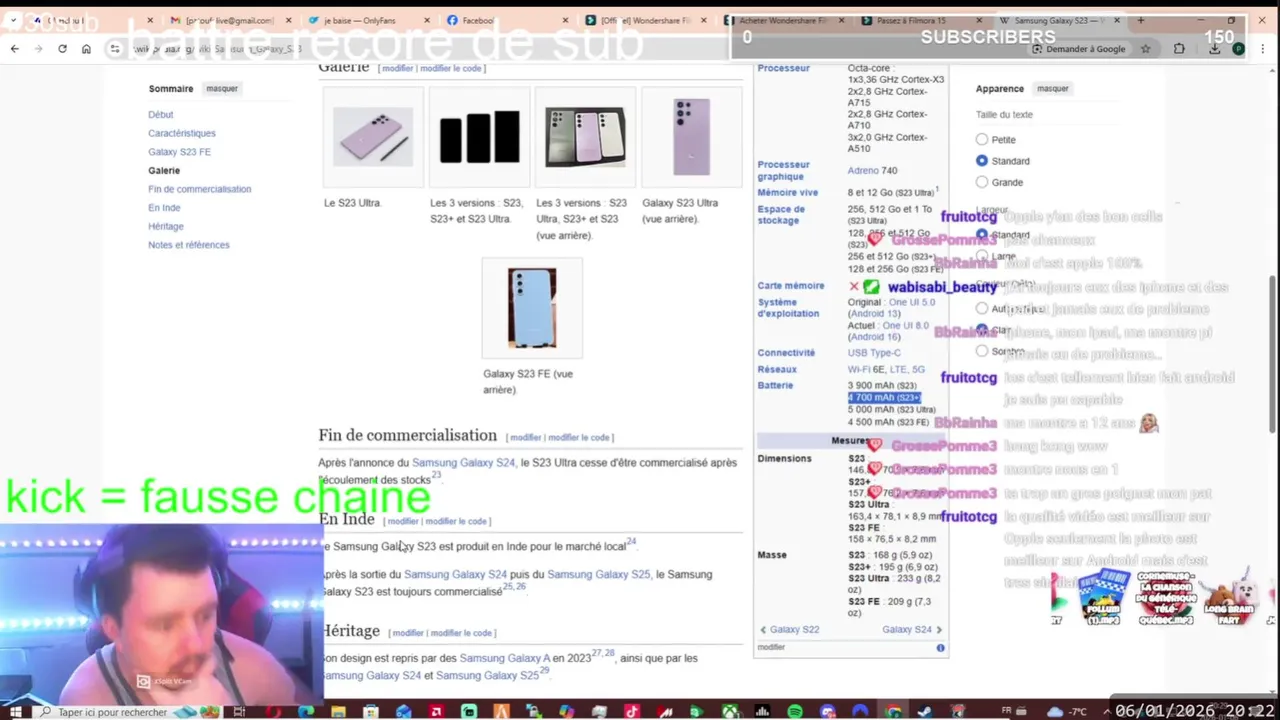Hide Sommaire with the masquer button

click(222, 89)
